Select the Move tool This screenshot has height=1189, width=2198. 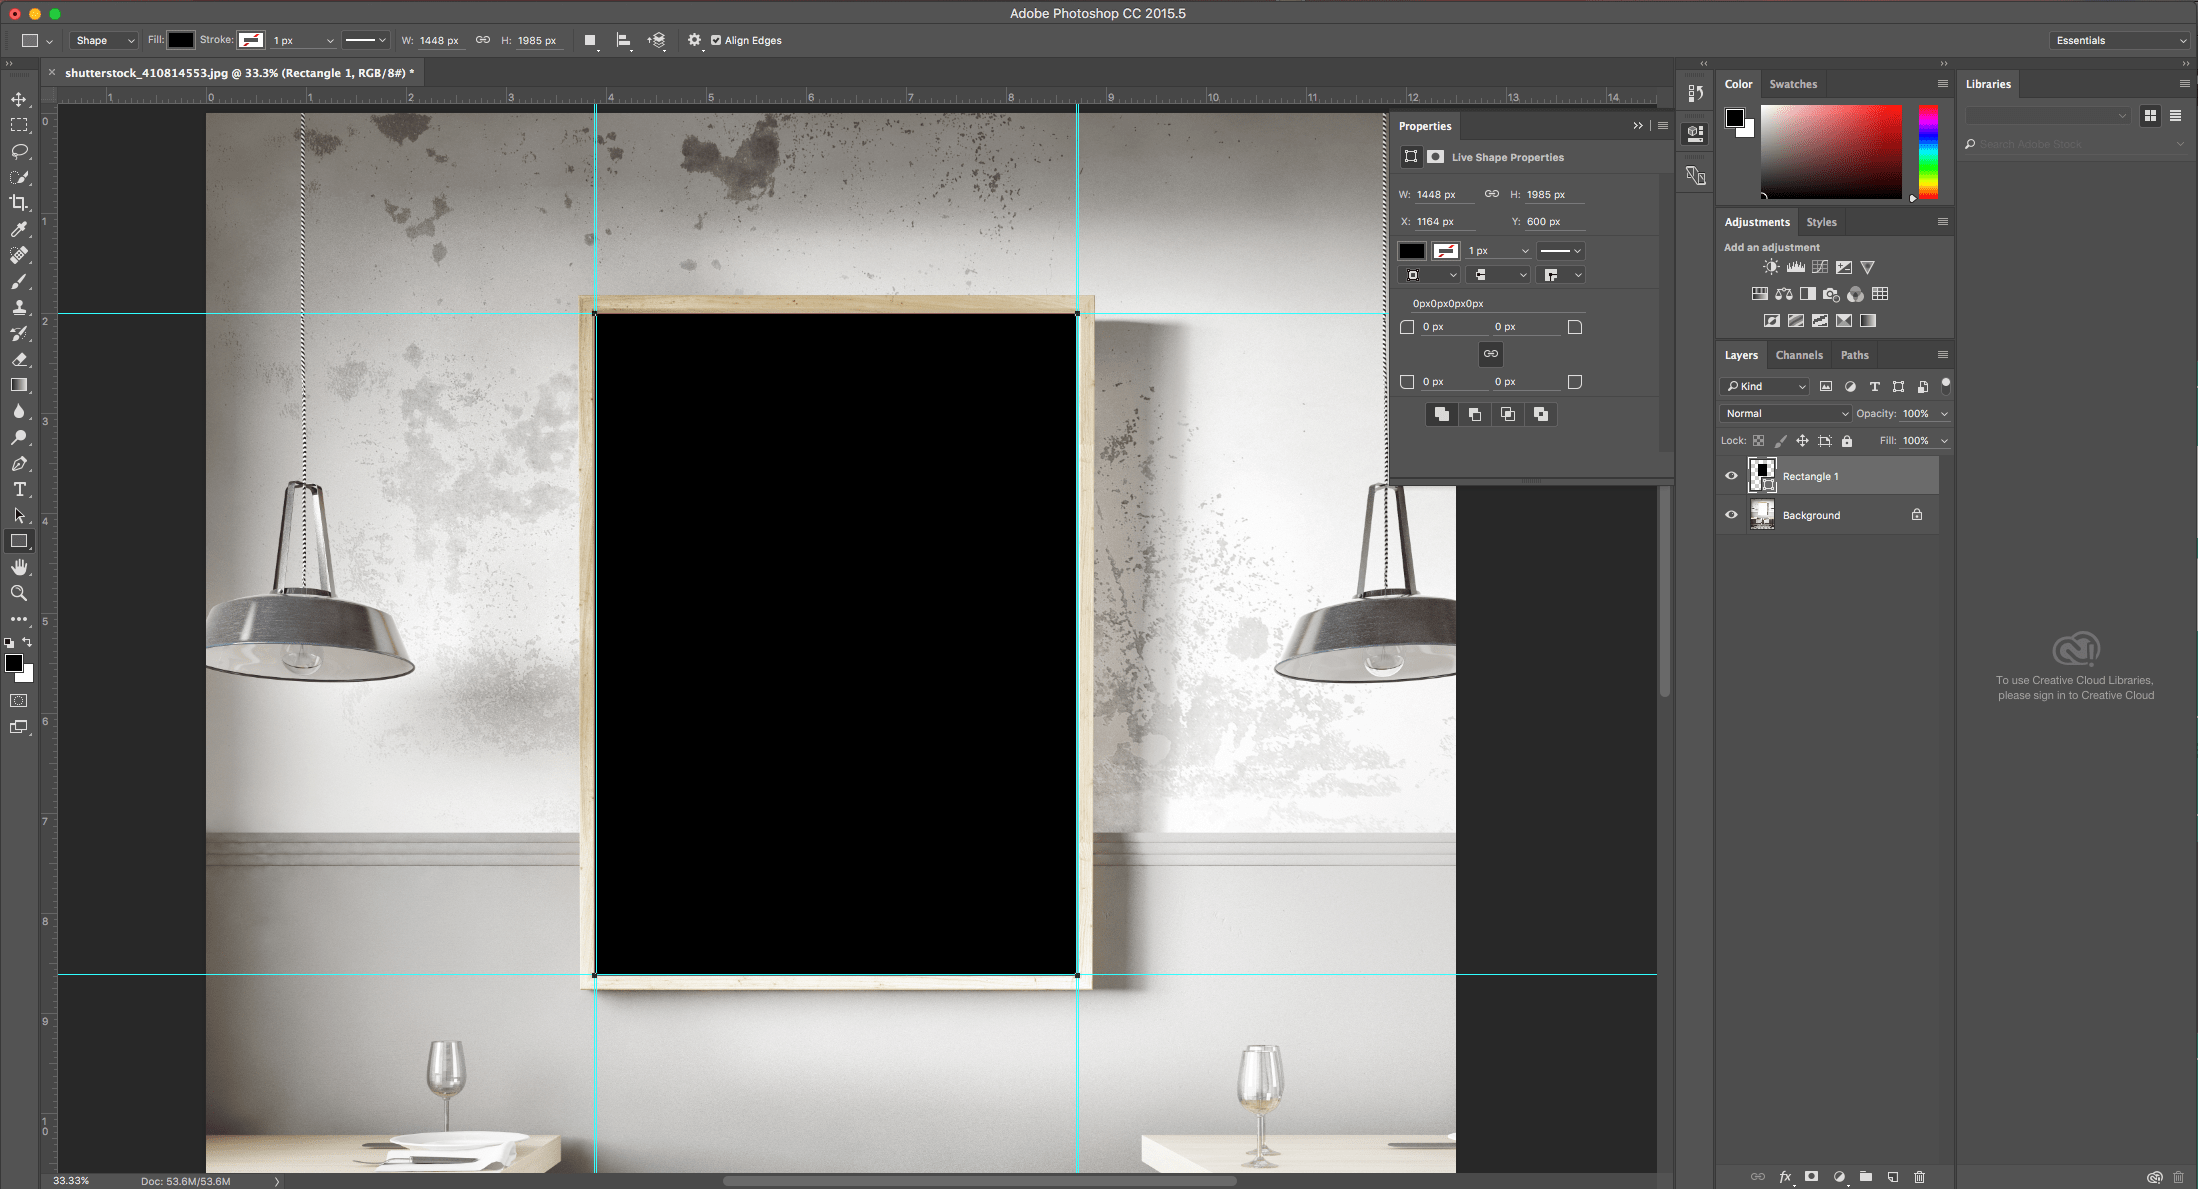click(20, 99)
